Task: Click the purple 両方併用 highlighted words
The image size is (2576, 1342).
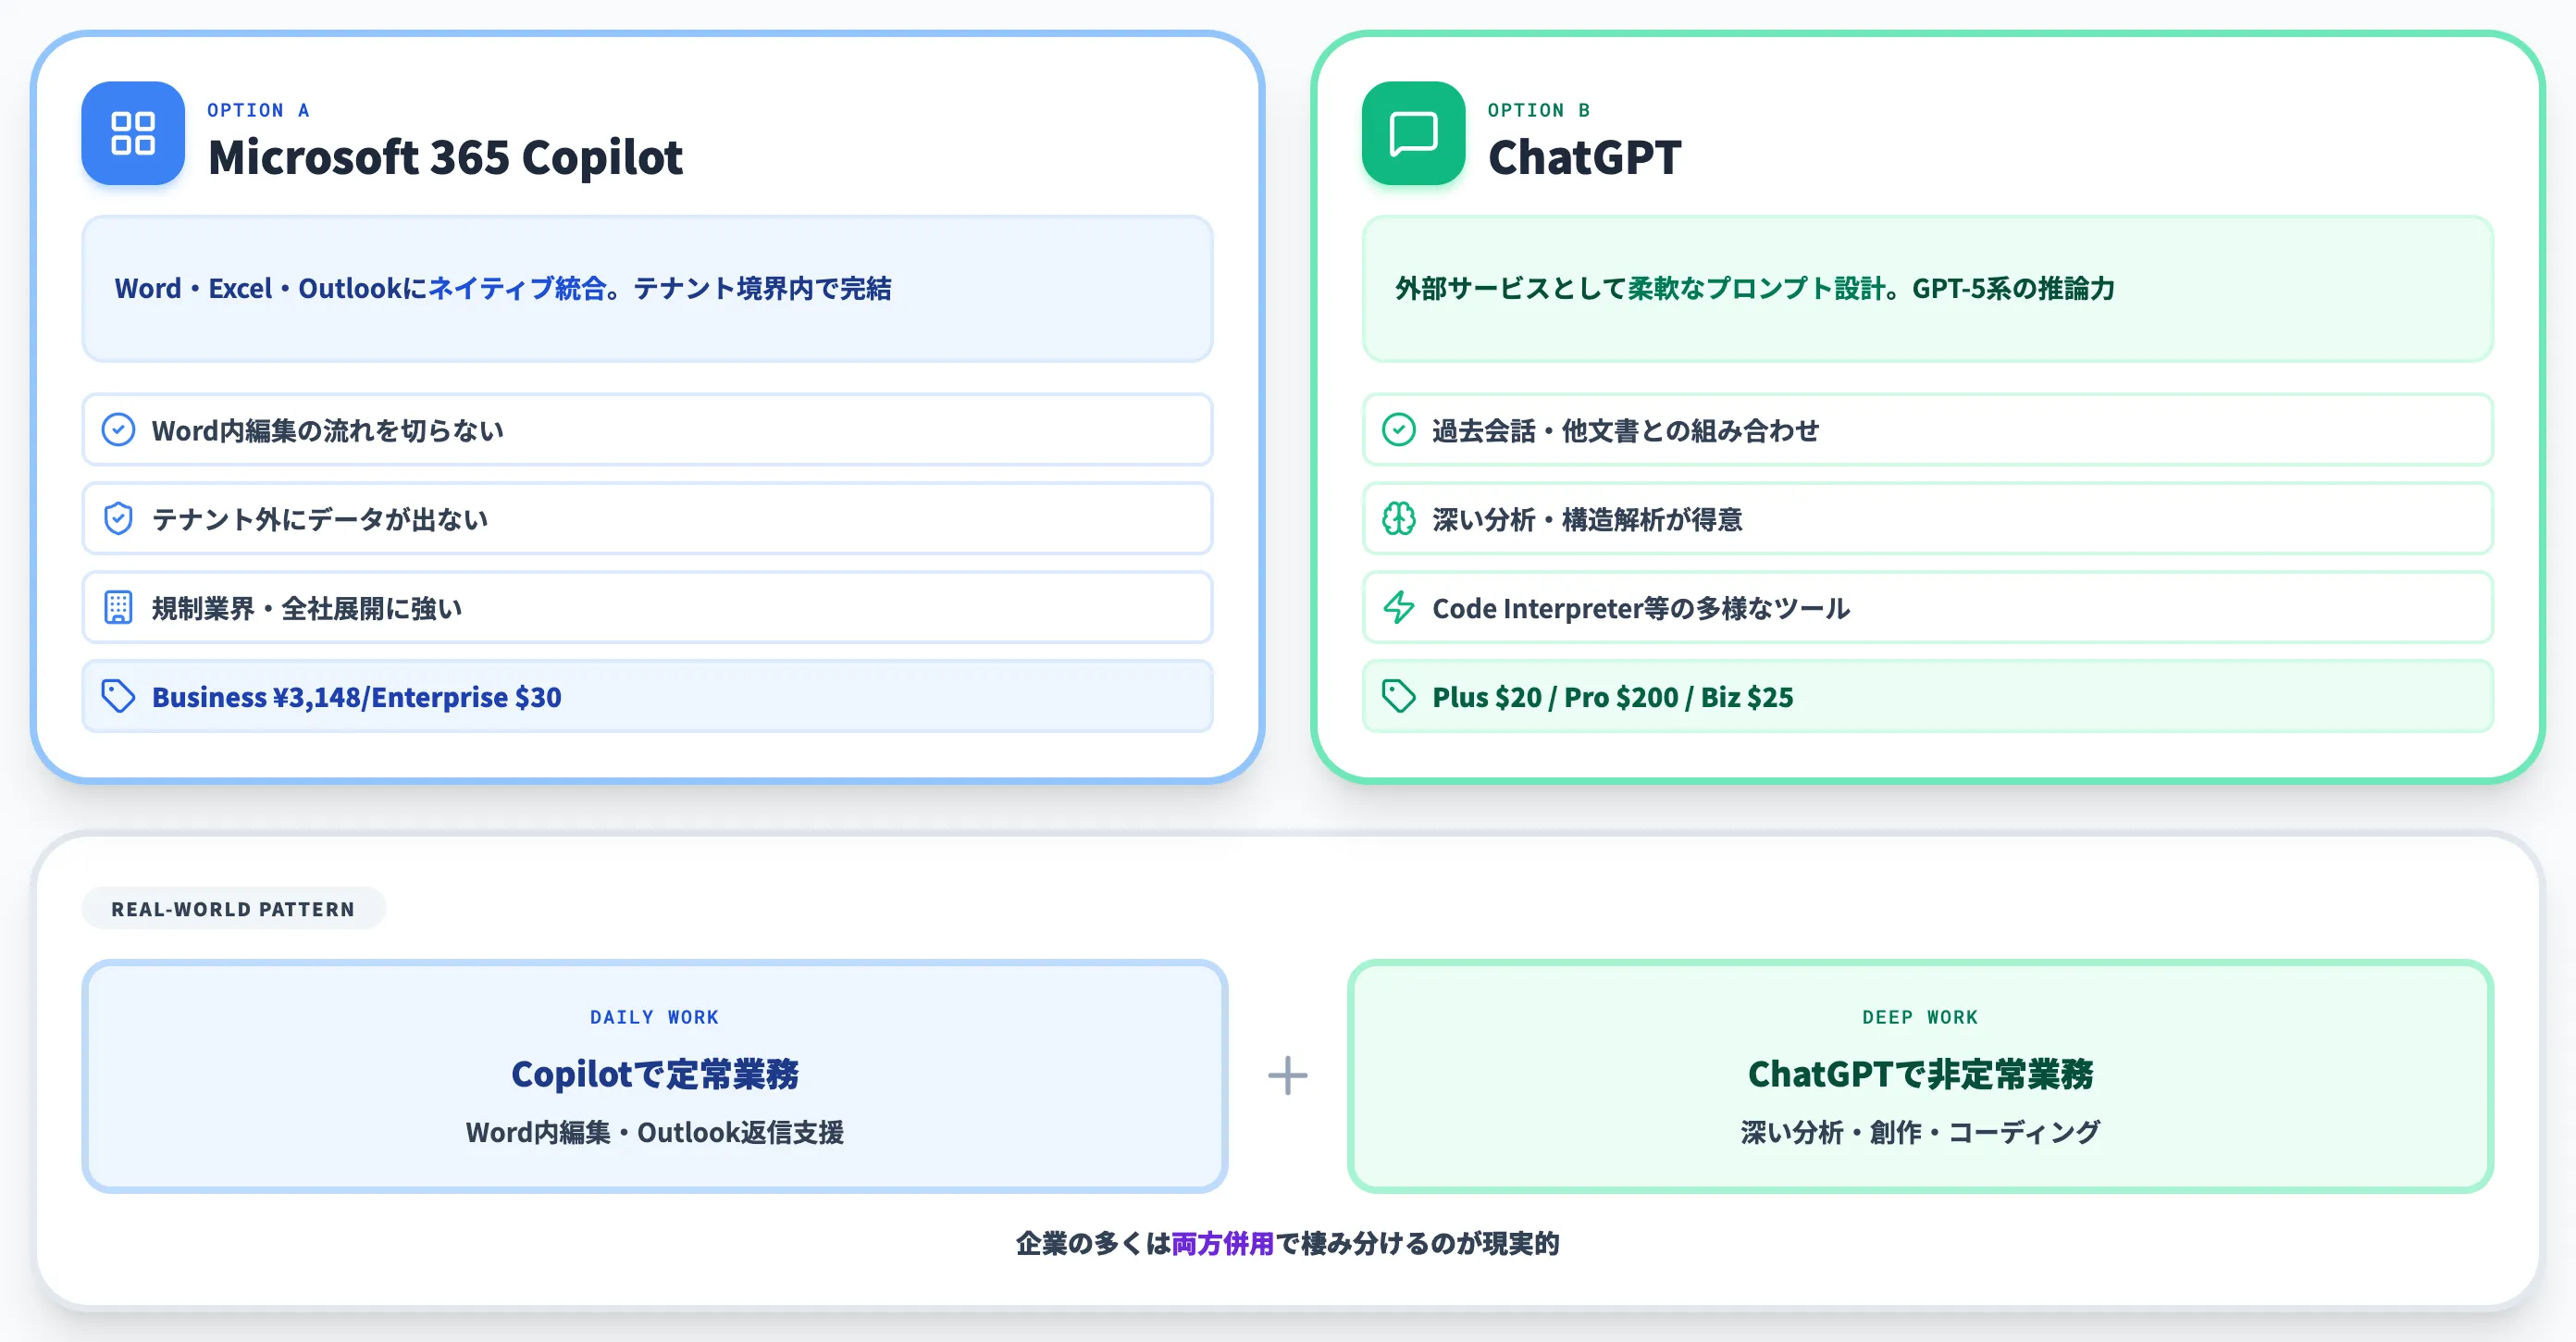Action: coord(1223,1243)
